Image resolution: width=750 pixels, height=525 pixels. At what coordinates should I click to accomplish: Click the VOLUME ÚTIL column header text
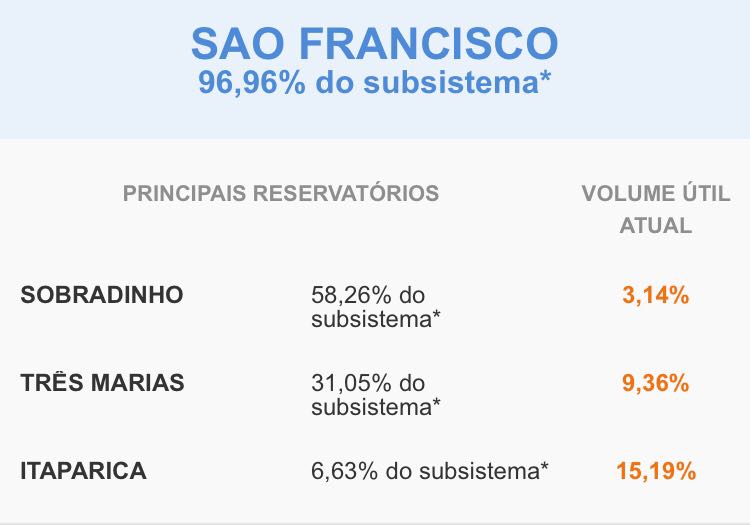click(x=656, y=193)
